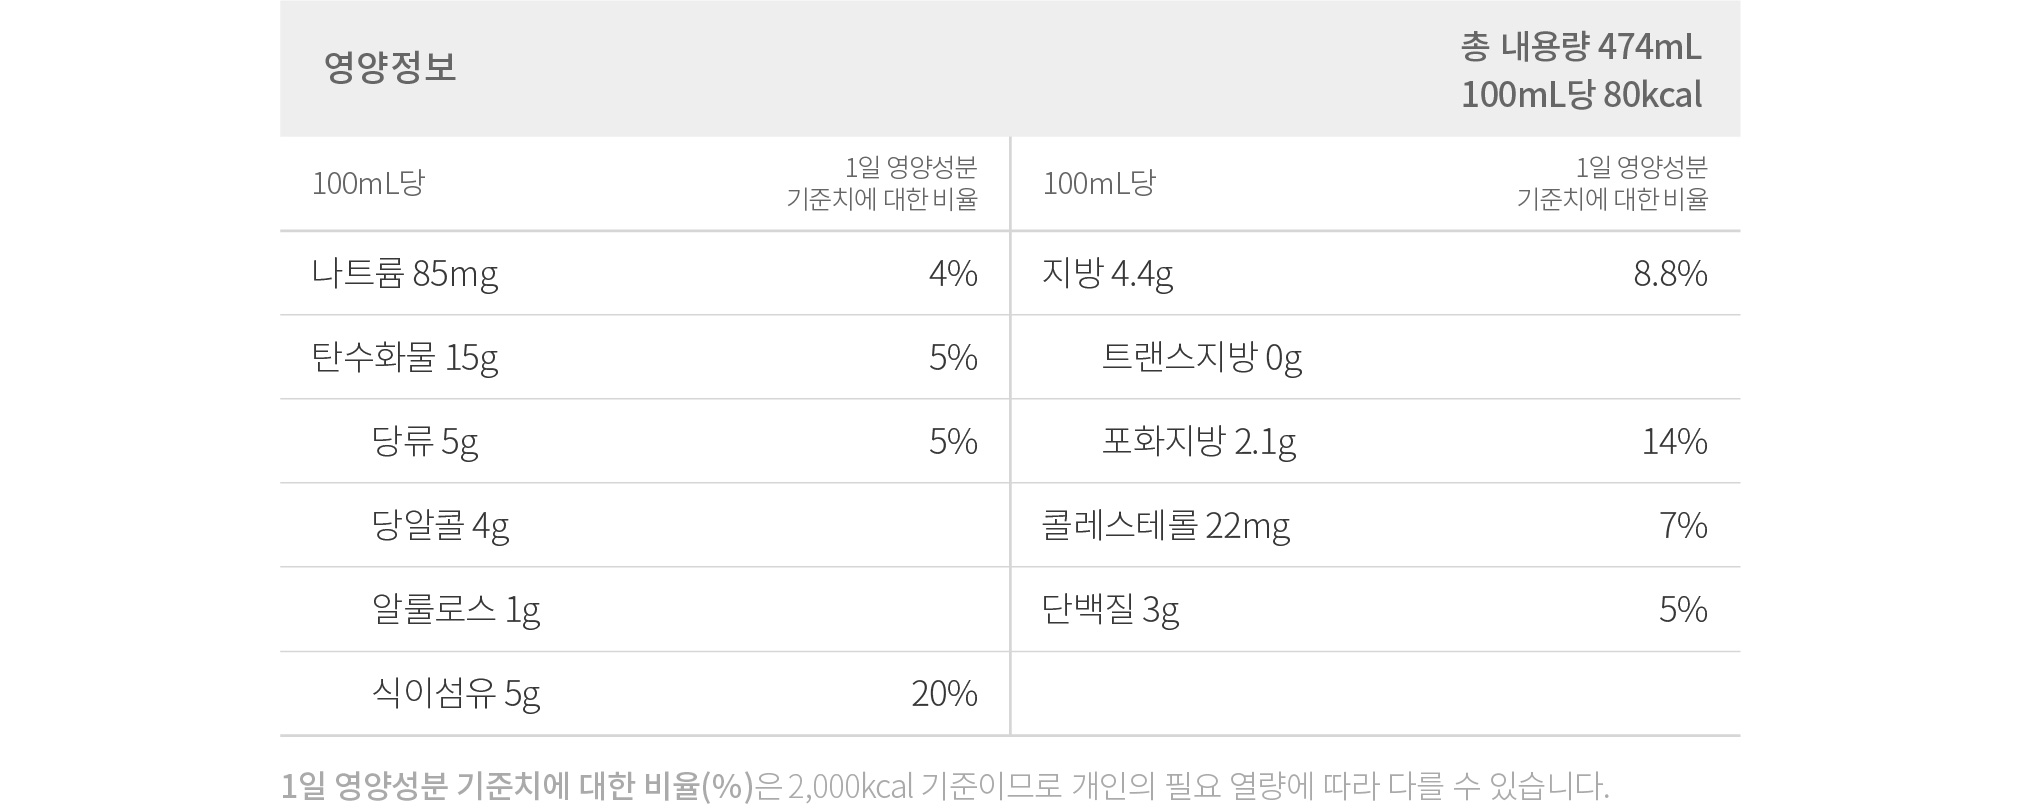This screenshot has width=2021, height=809.
Task: Click the 당알콜 4g entry
Action: 440,526
